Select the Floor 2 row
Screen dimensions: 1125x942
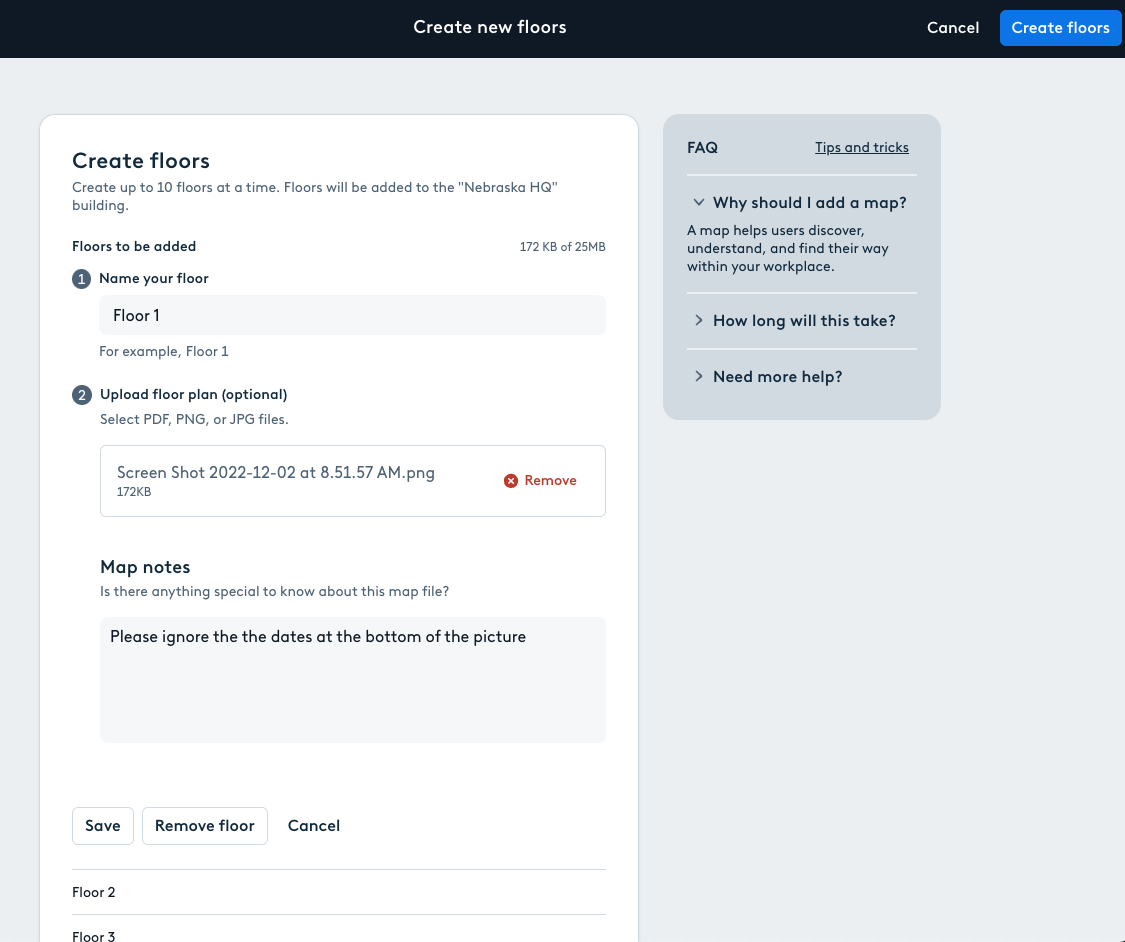point(339,892)
